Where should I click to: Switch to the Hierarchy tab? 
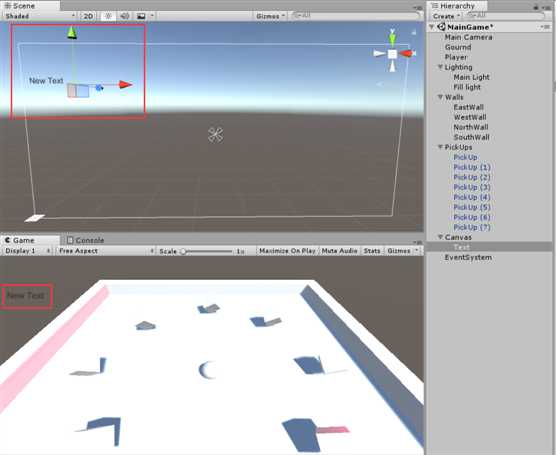pos(457,6)
